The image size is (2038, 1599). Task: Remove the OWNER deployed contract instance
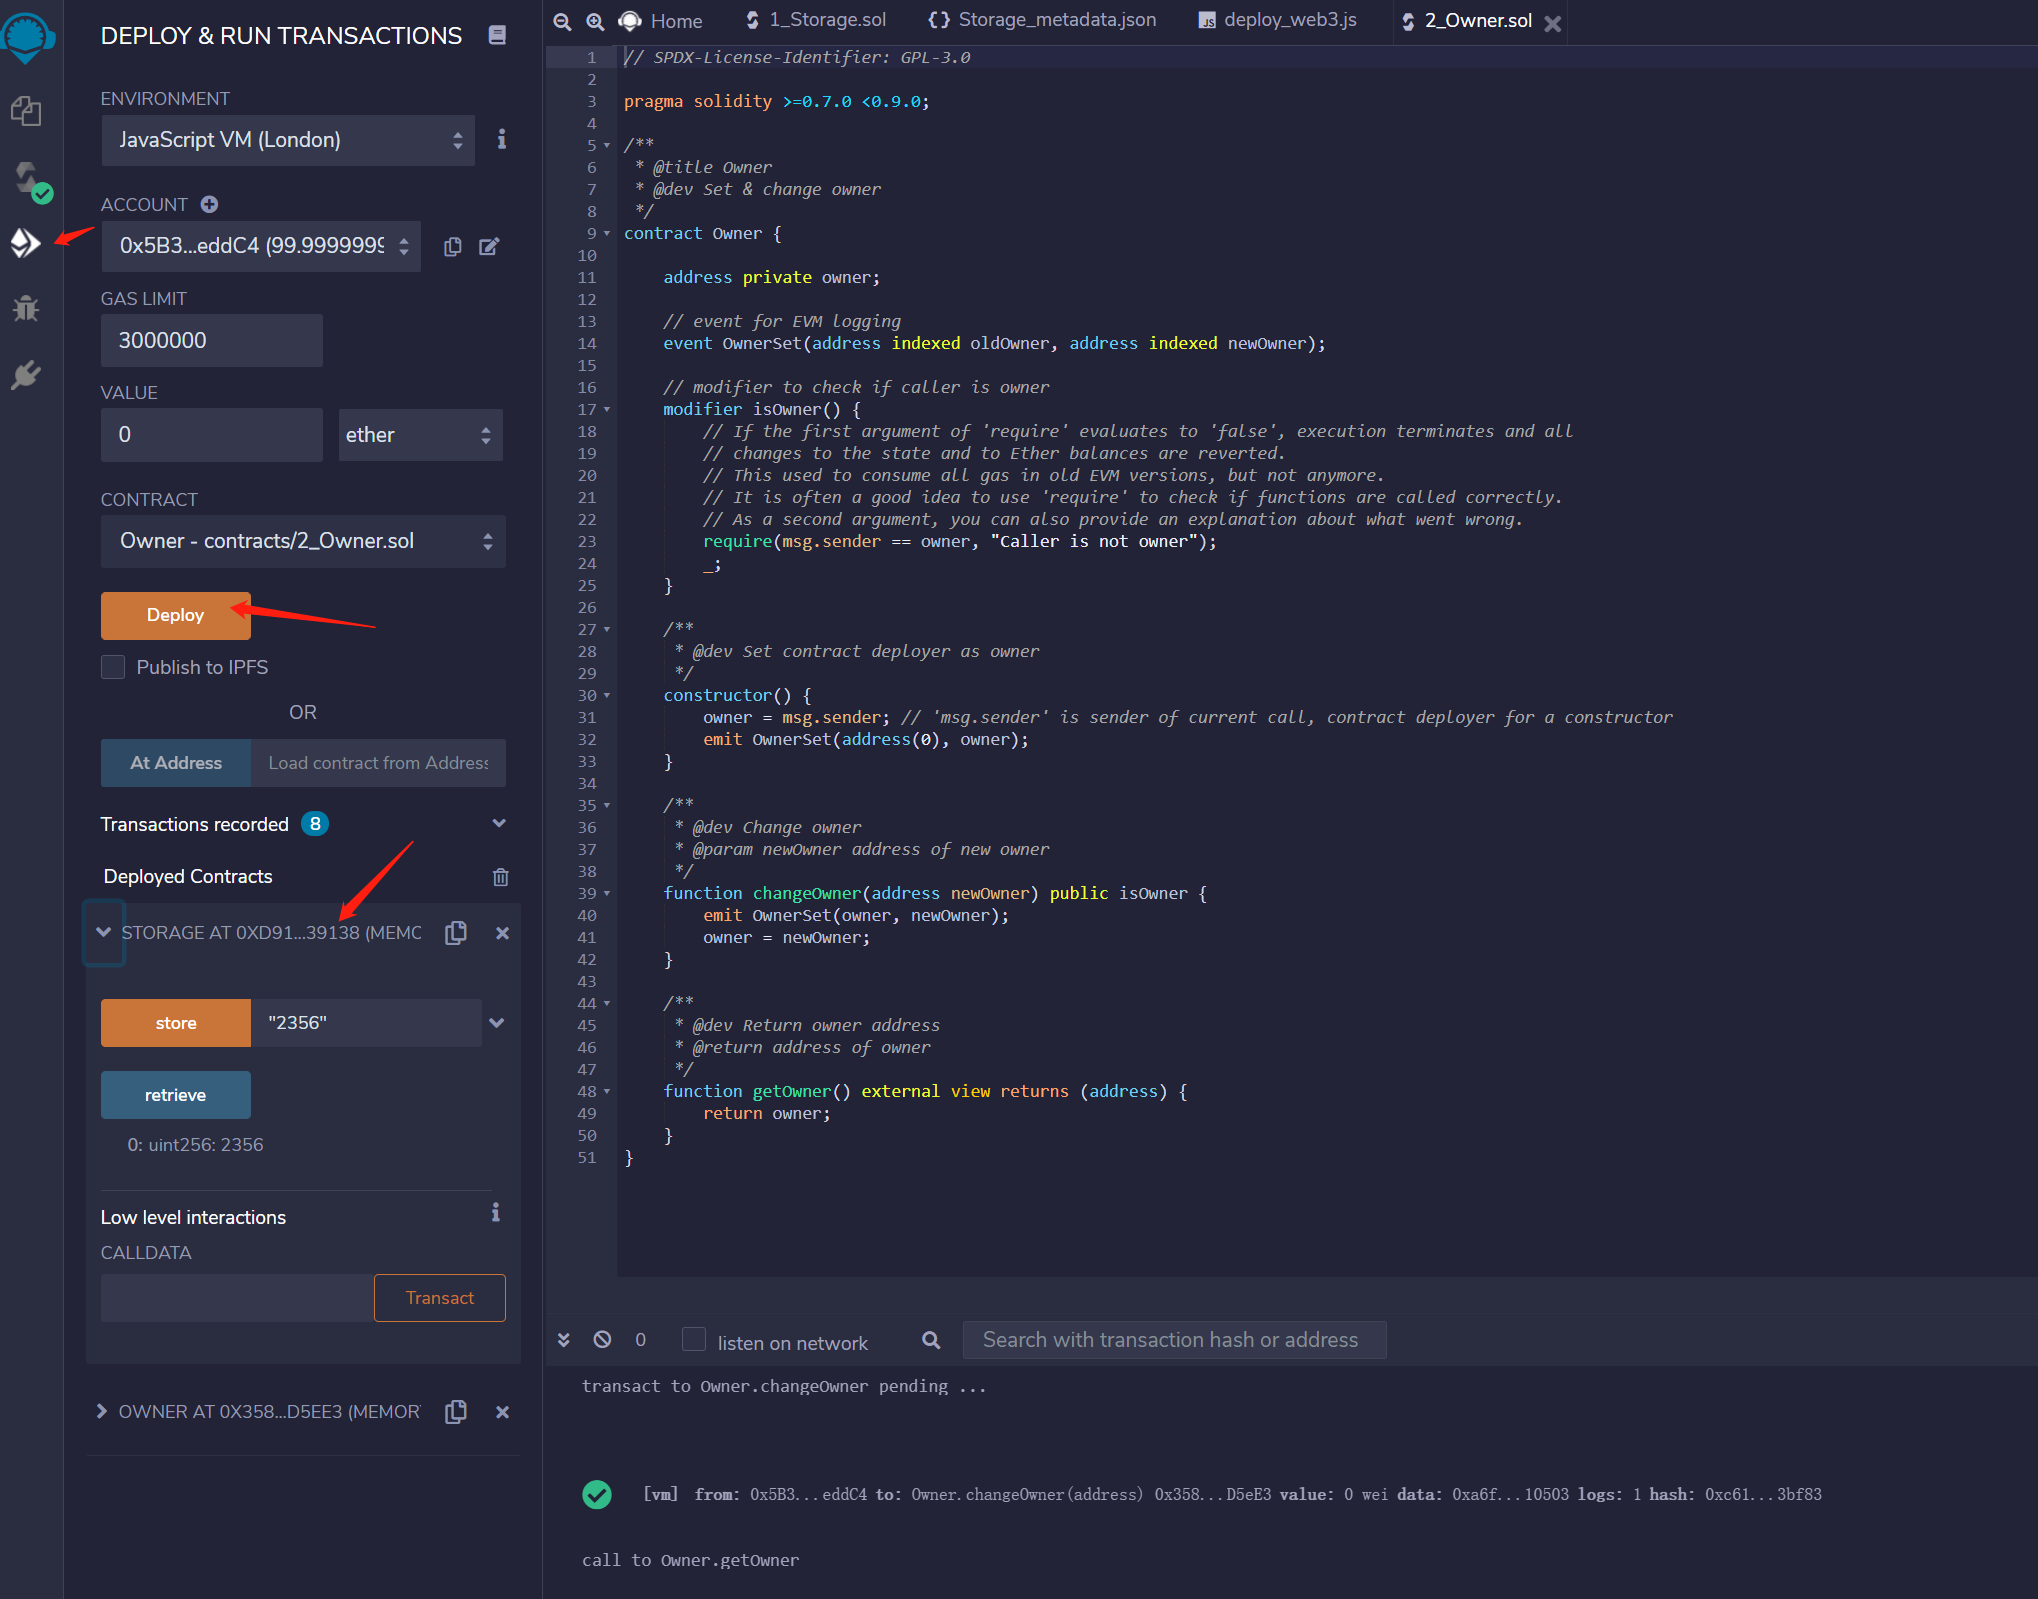click(503, 1412)
